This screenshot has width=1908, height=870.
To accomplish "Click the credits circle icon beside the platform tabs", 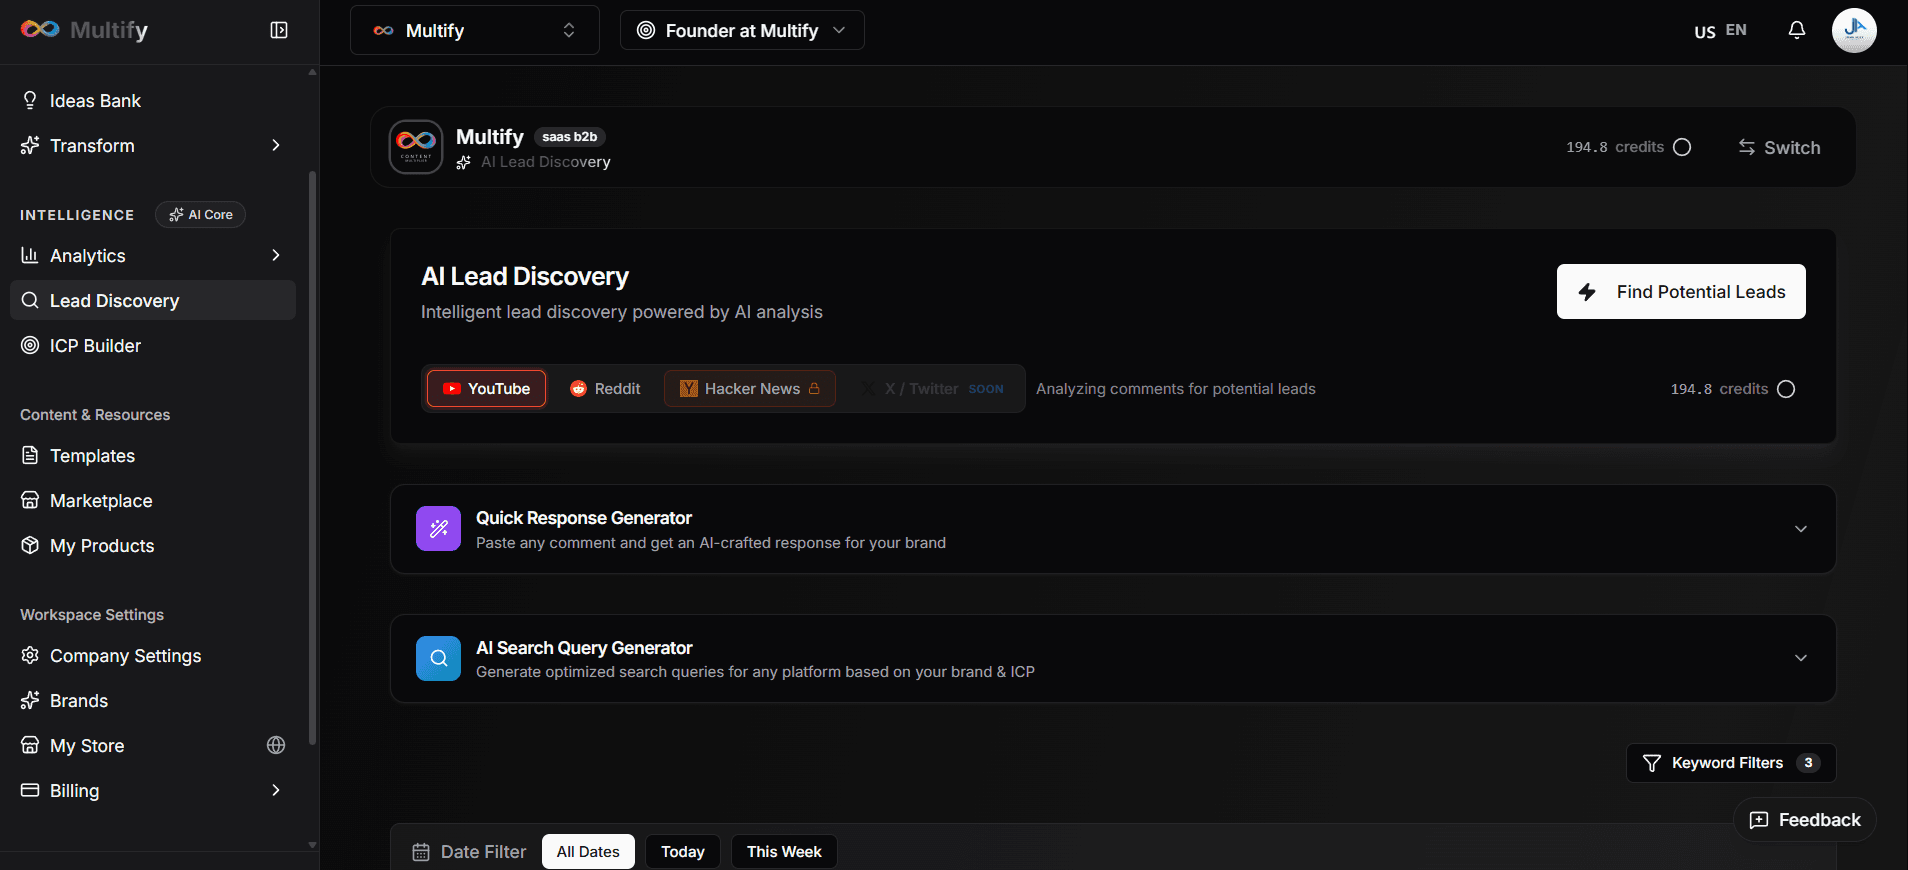I will tap(1787, 389).
